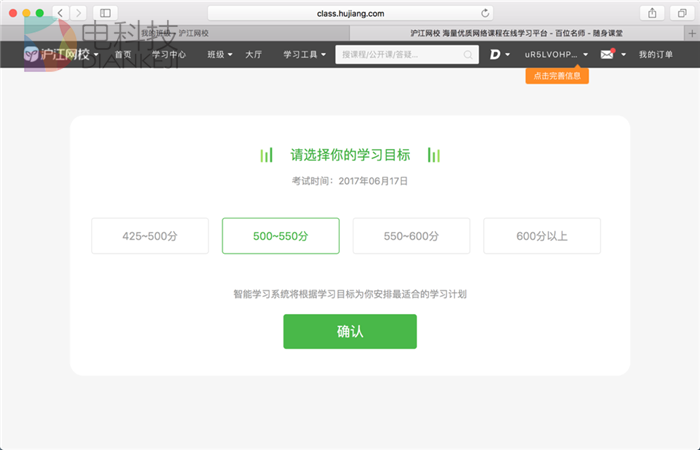The width and height of the screenshot is (700, 450).
Task: Switch to the first Safari tab 沪江网校
Action: point(175,33)
